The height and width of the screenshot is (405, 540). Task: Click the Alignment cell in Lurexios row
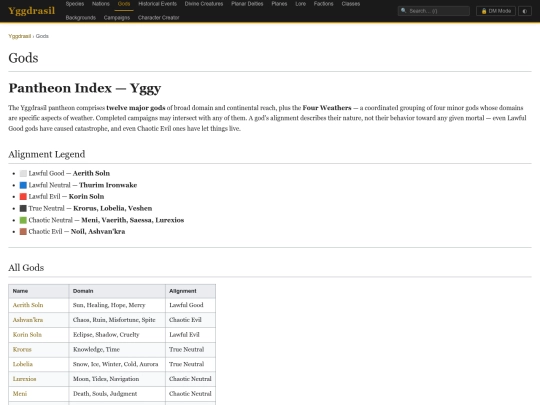coord(190,379)
